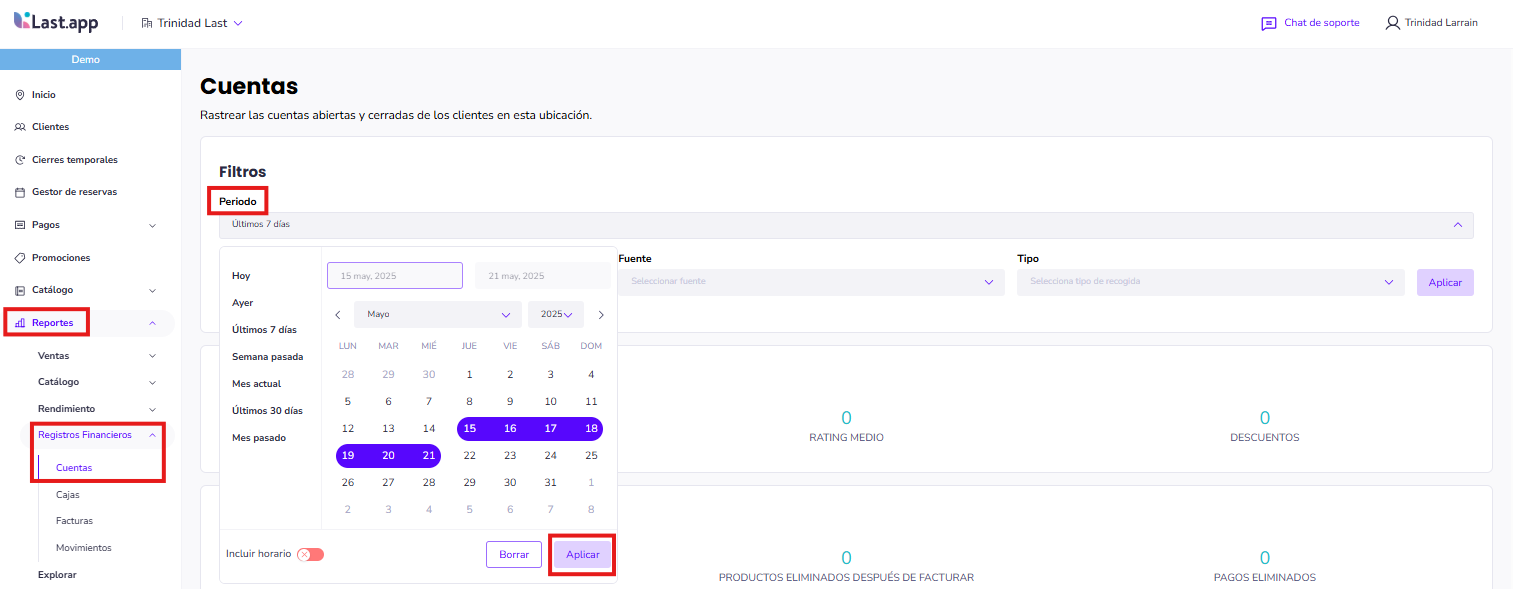Open the Mayo month dropdown
This screenshot has height=589, width=1513.
click(437, 315)
